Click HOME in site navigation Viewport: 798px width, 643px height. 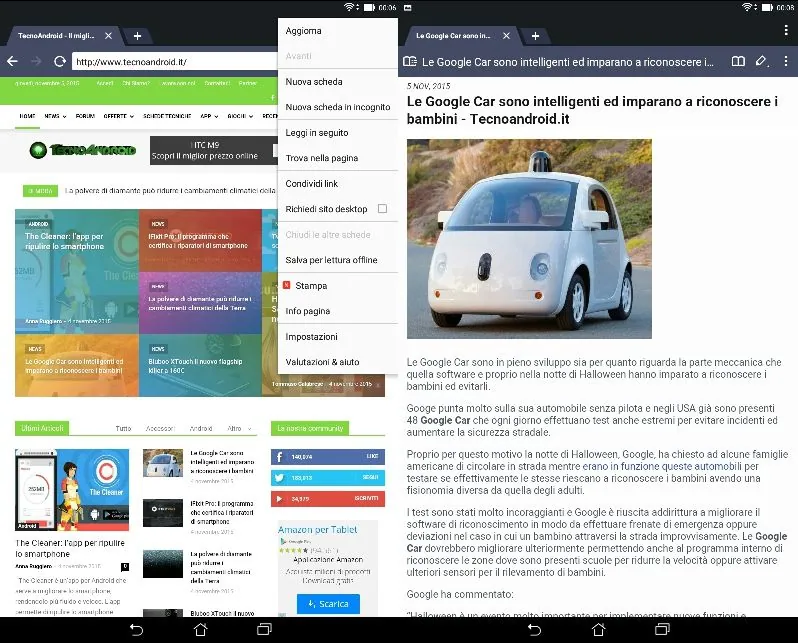click(27, 116)
